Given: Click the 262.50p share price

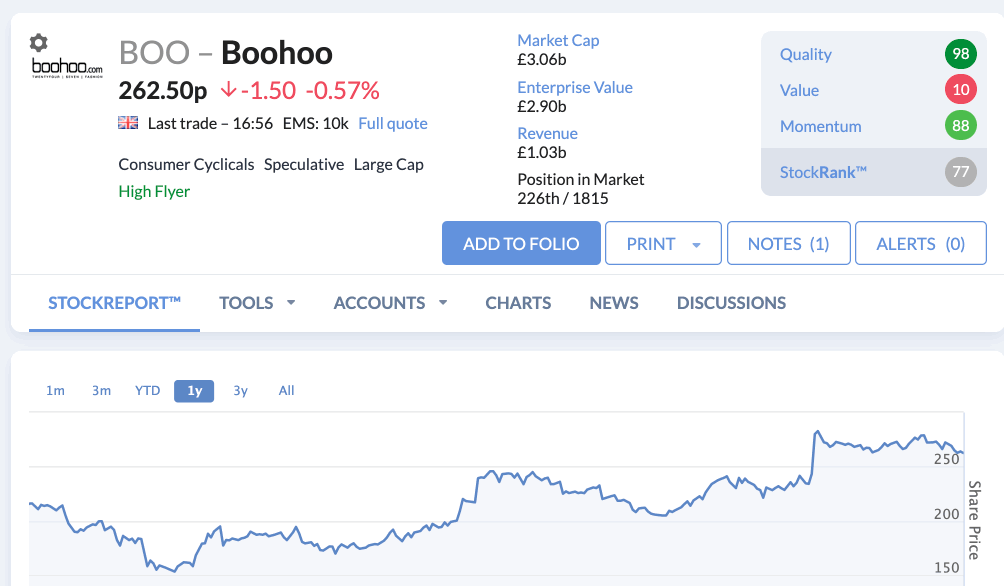Looking at the screenshot, I should 163,90.
